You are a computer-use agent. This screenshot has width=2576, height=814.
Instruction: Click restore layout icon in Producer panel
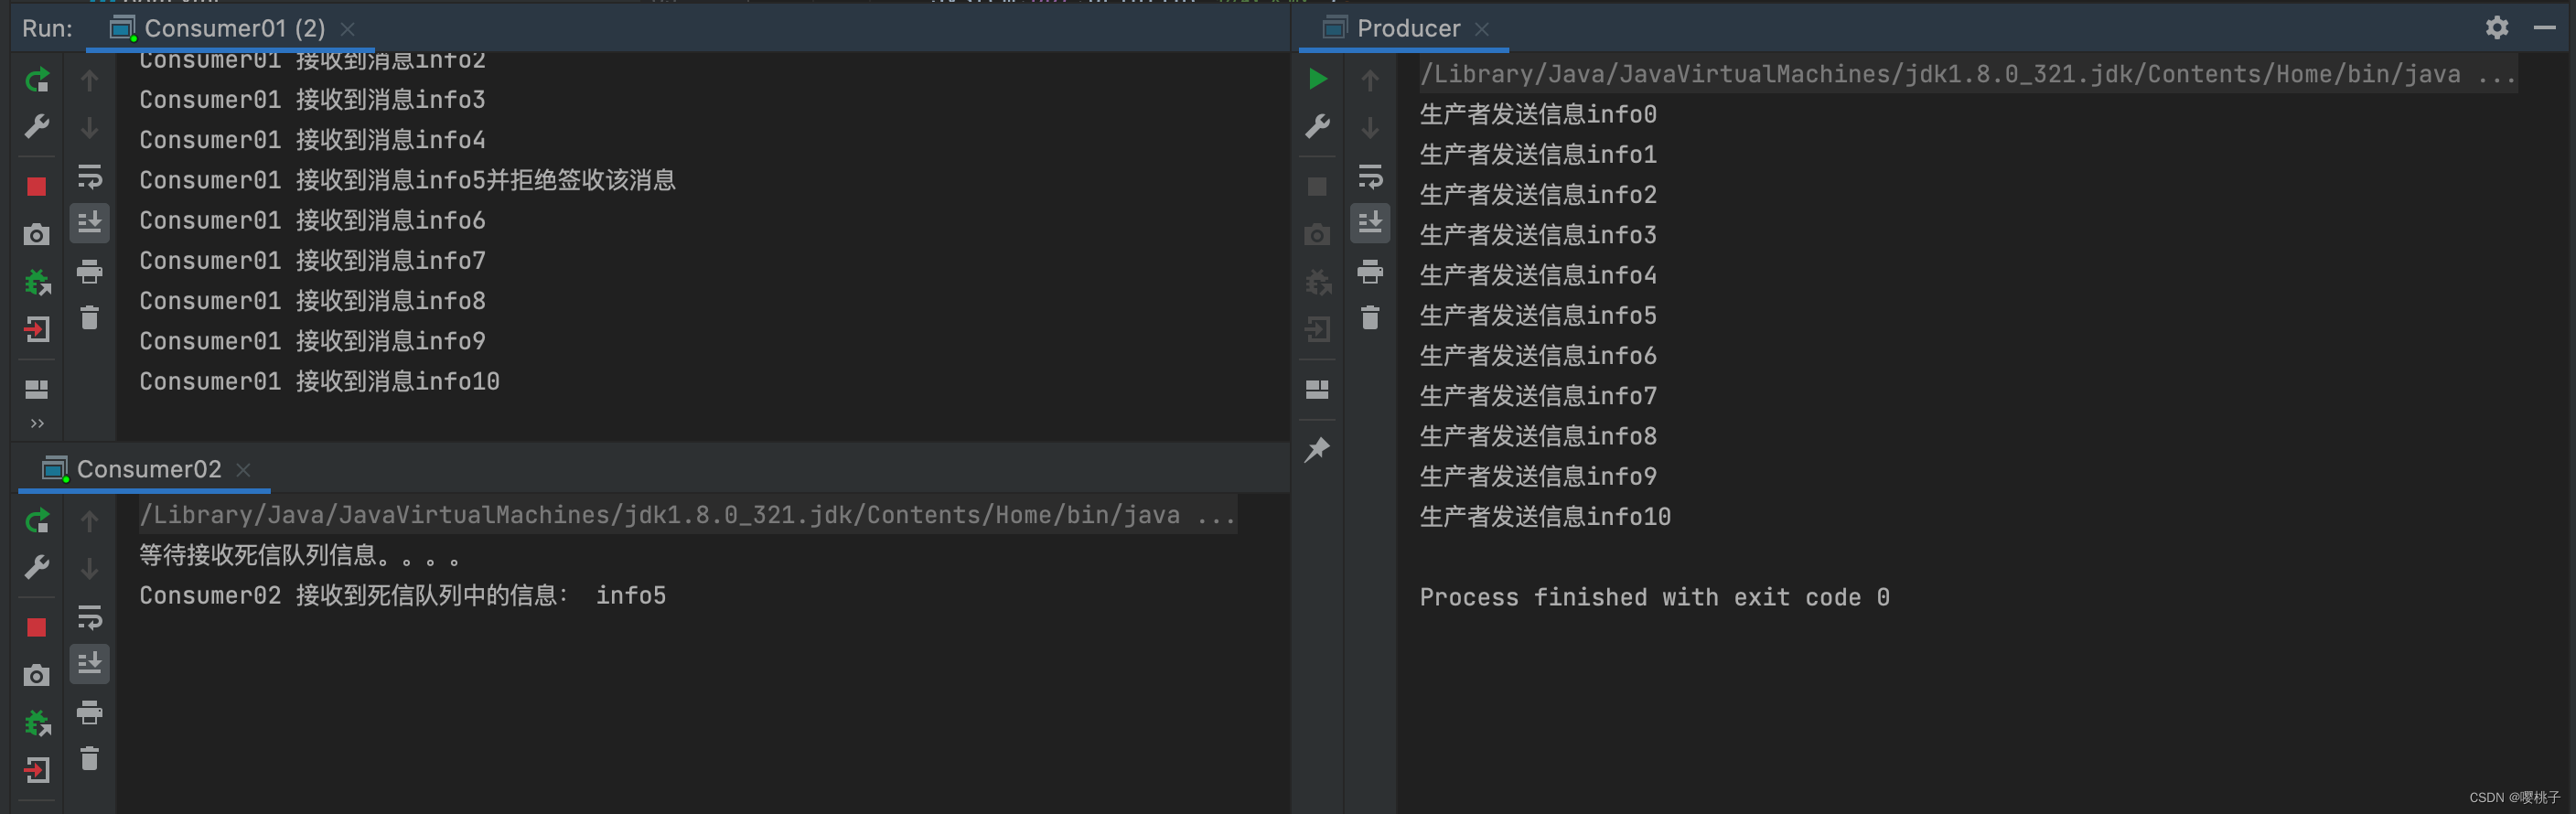[1318, 389]
